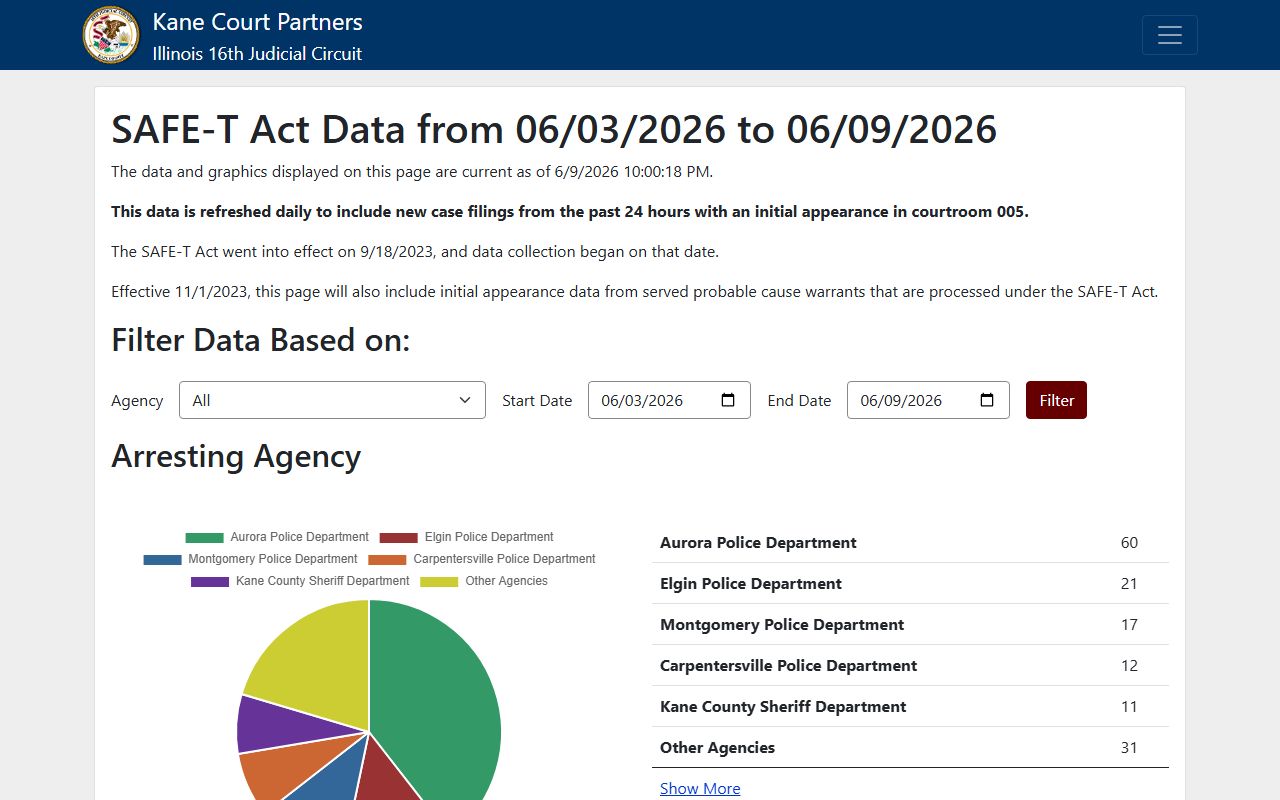Viewport: 1280px width, 800px height.
Task: Click the Kane Court Partners title link
Action: [257, 22]
